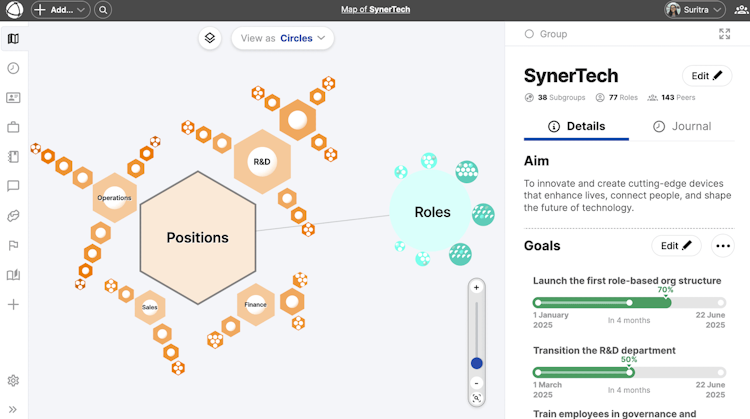Switch to the Journal tab
750x419 pixels.
pyautogui.click(x=682, y=126)
